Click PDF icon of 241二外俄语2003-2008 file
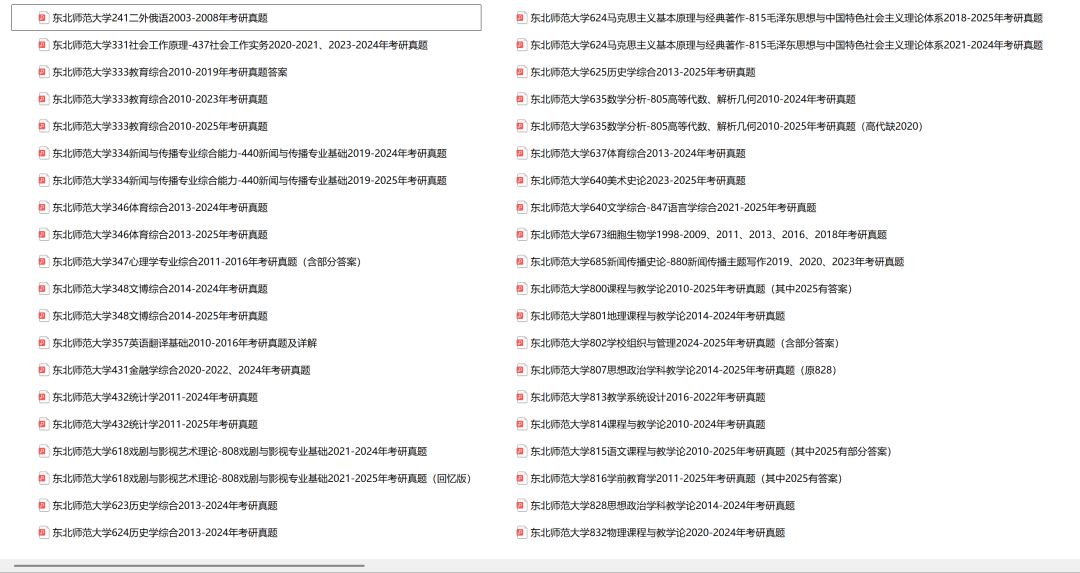The image size is (1080, 573). (43, 18)
